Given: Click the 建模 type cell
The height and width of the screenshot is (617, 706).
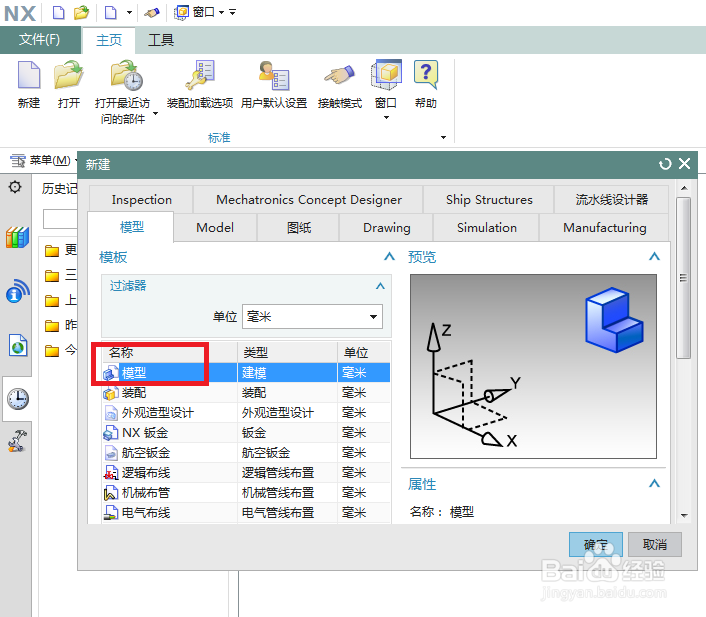Looking at the screenshot, I should pyautogui.click(x=287, y=372).
